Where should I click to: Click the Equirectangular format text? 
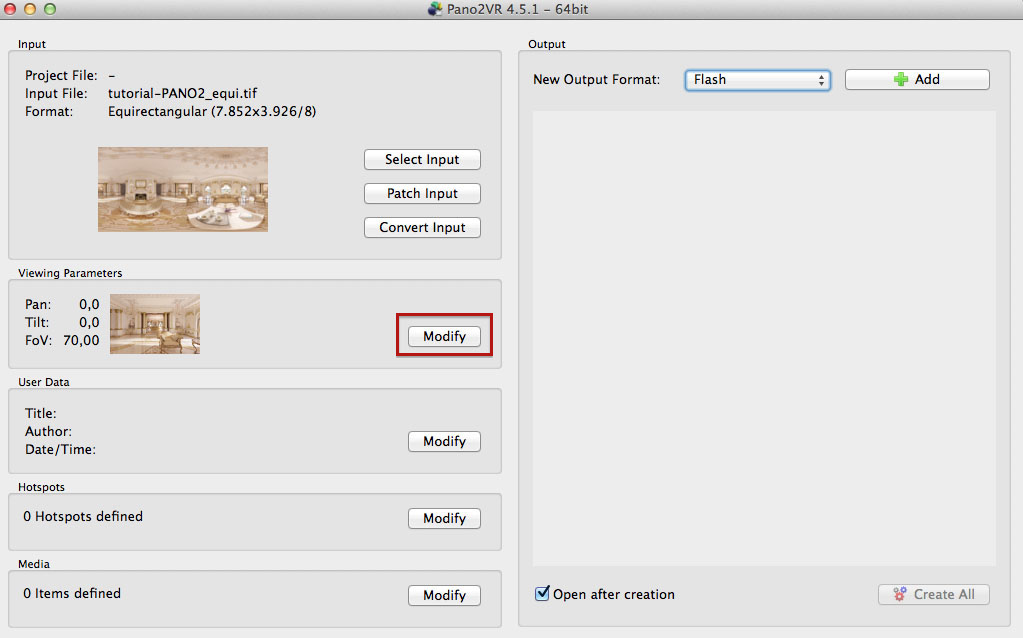pos(212,112)
